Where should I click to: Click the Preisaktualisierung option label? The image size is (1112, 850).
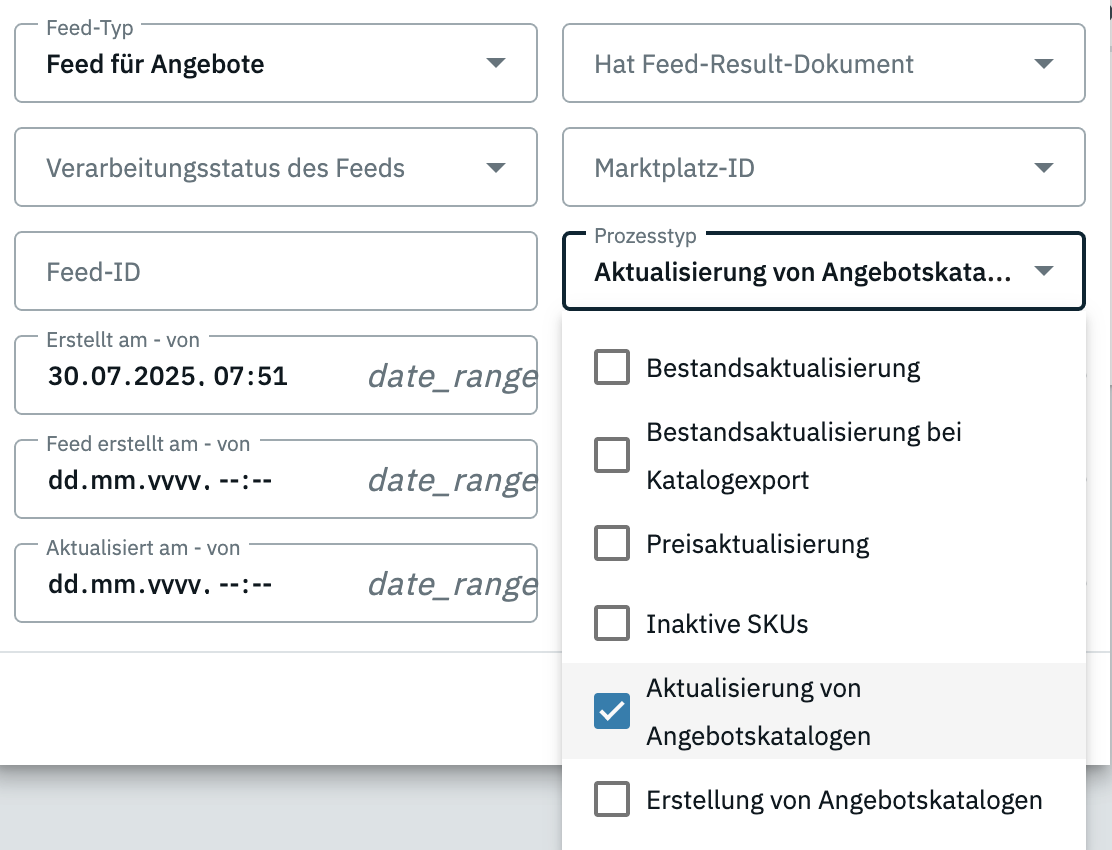tap(758, 544)
